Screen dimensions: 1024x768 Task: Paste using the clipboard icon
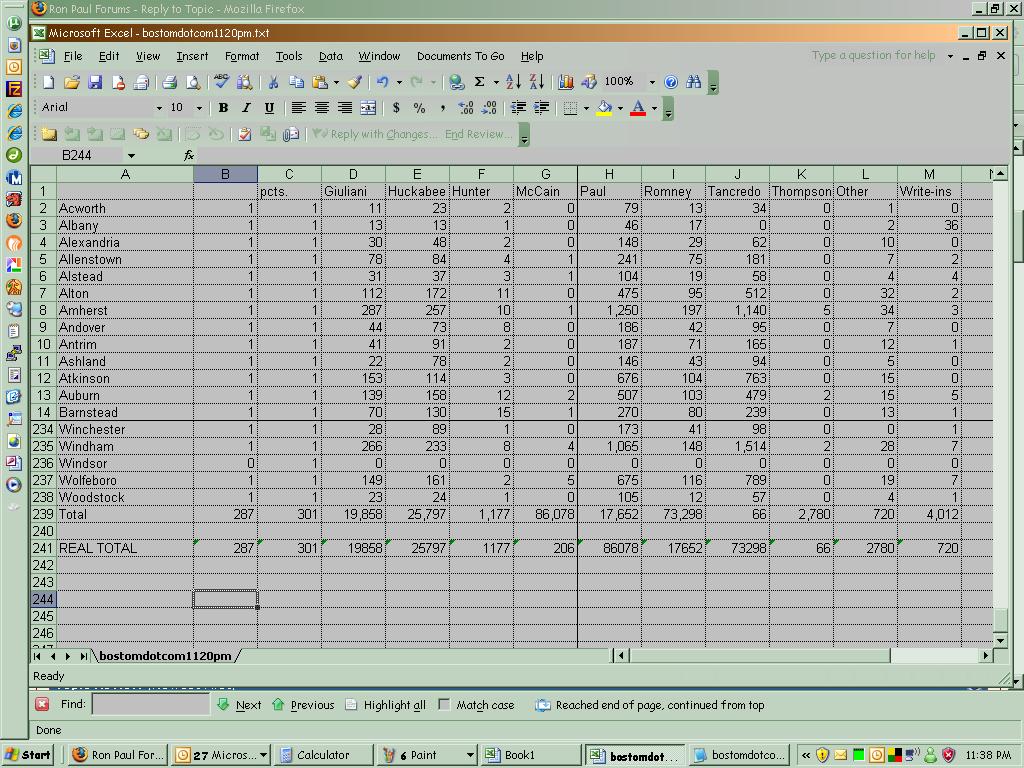coord(320,82)
